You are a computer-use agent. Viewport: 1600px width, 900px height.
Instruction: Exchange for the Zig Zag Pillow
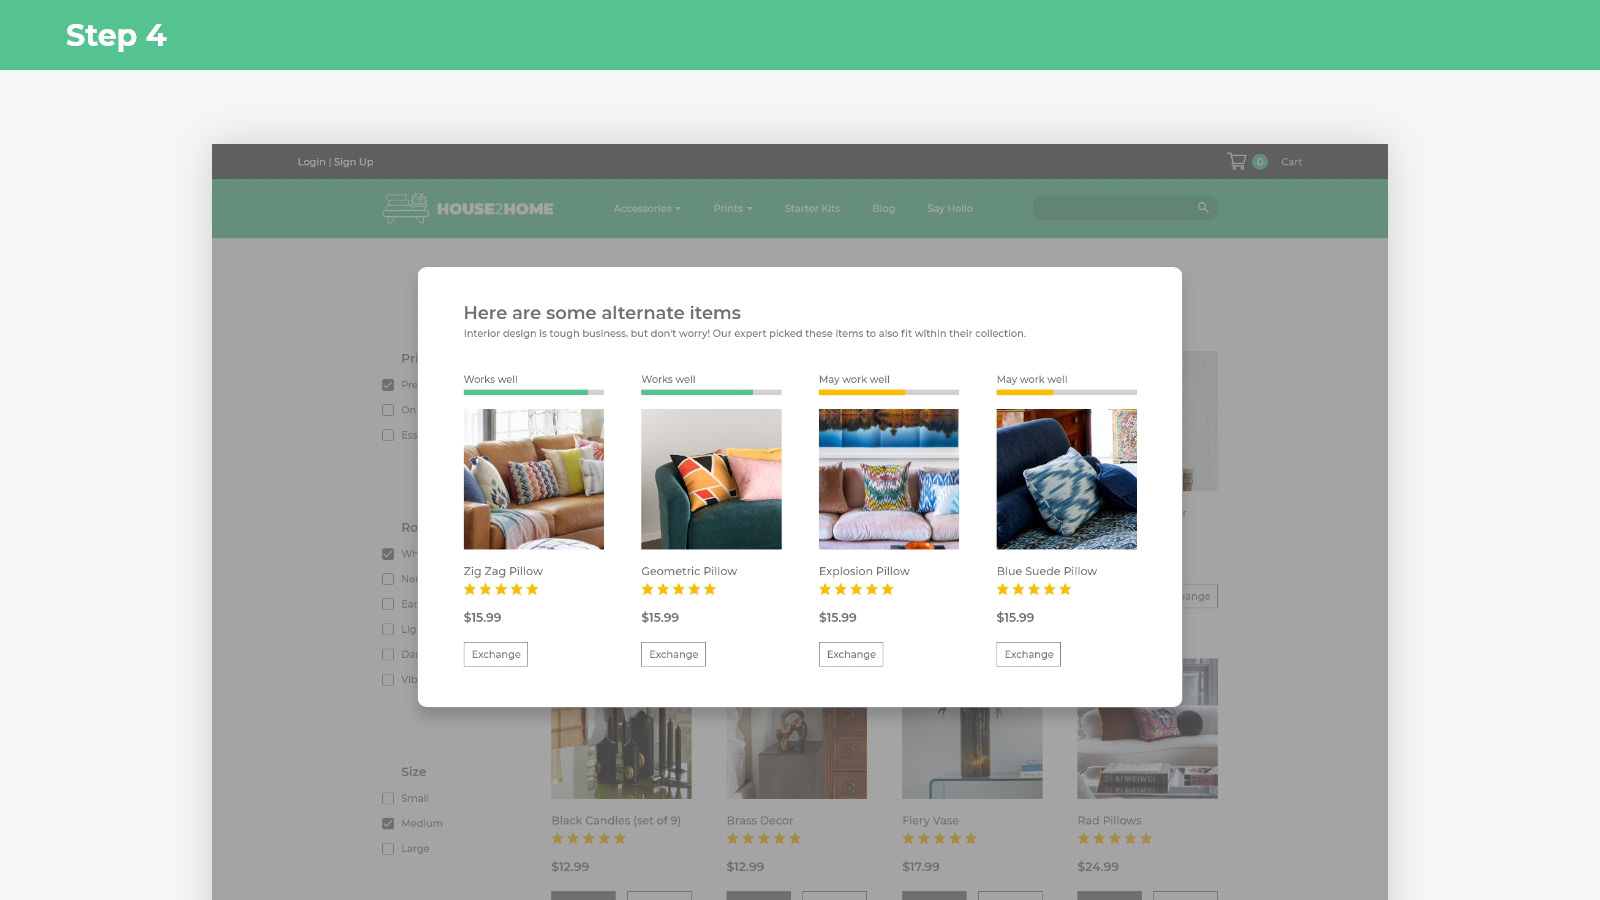tap(496, 654)
